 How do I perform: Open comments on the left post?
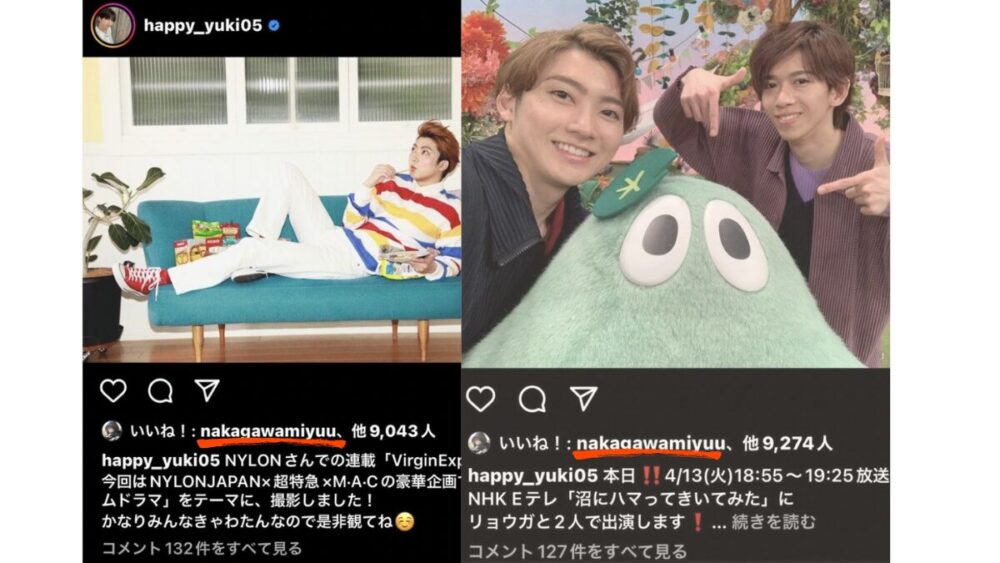click(x=160, y=390)
